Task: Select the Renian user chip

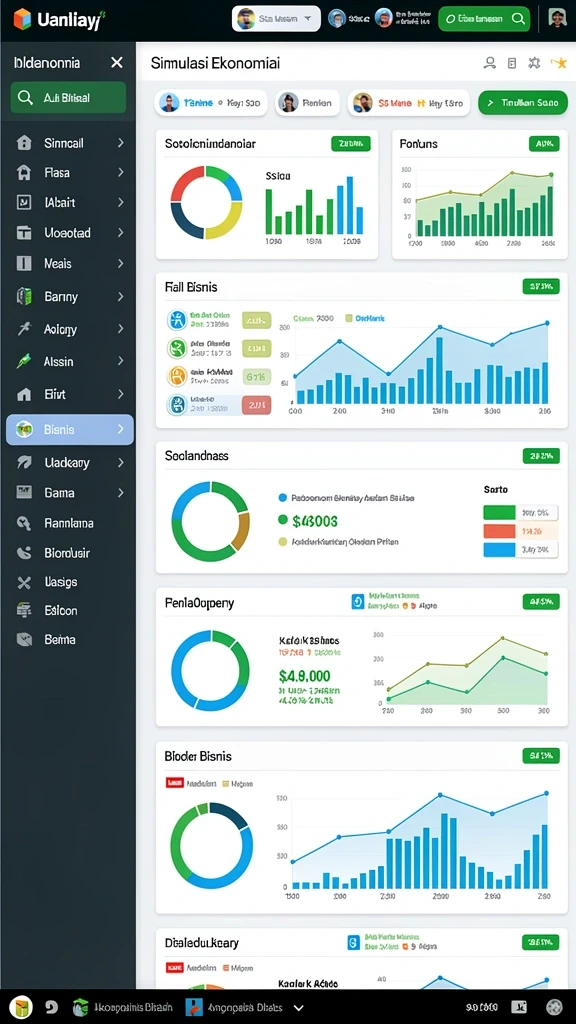Action: pyautogui.click(x=307, y=103)
